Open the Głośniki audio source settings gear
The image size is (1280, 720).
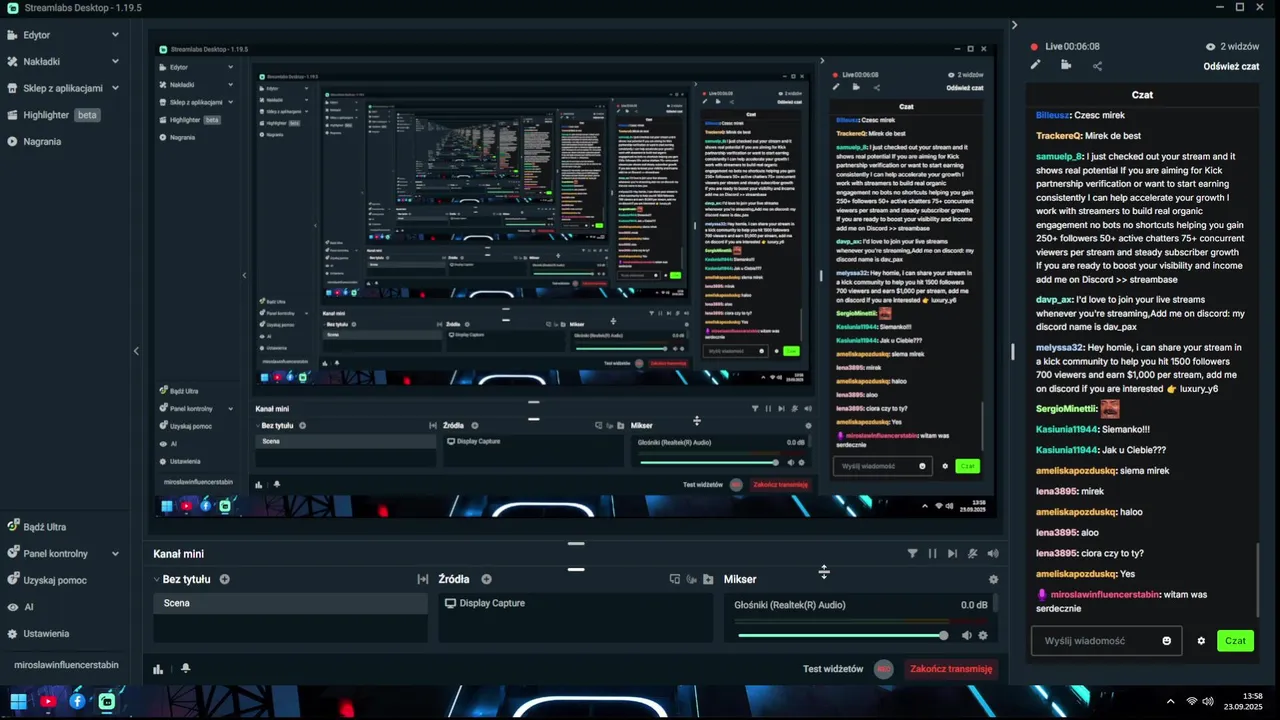click(x=983, y=635)
